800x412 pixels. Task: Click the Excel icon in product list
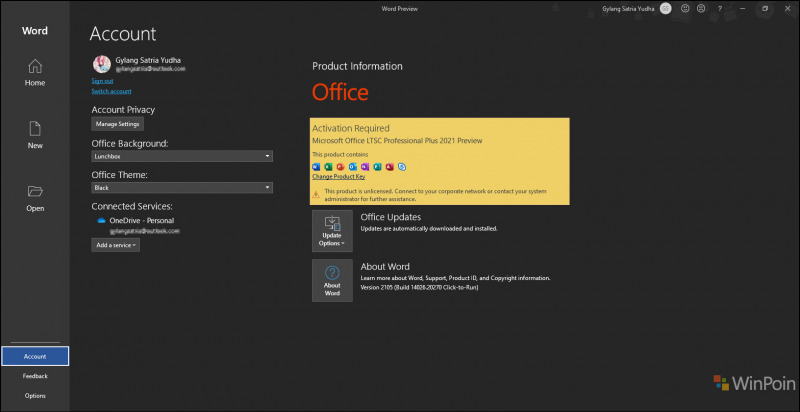coord(329,167)
